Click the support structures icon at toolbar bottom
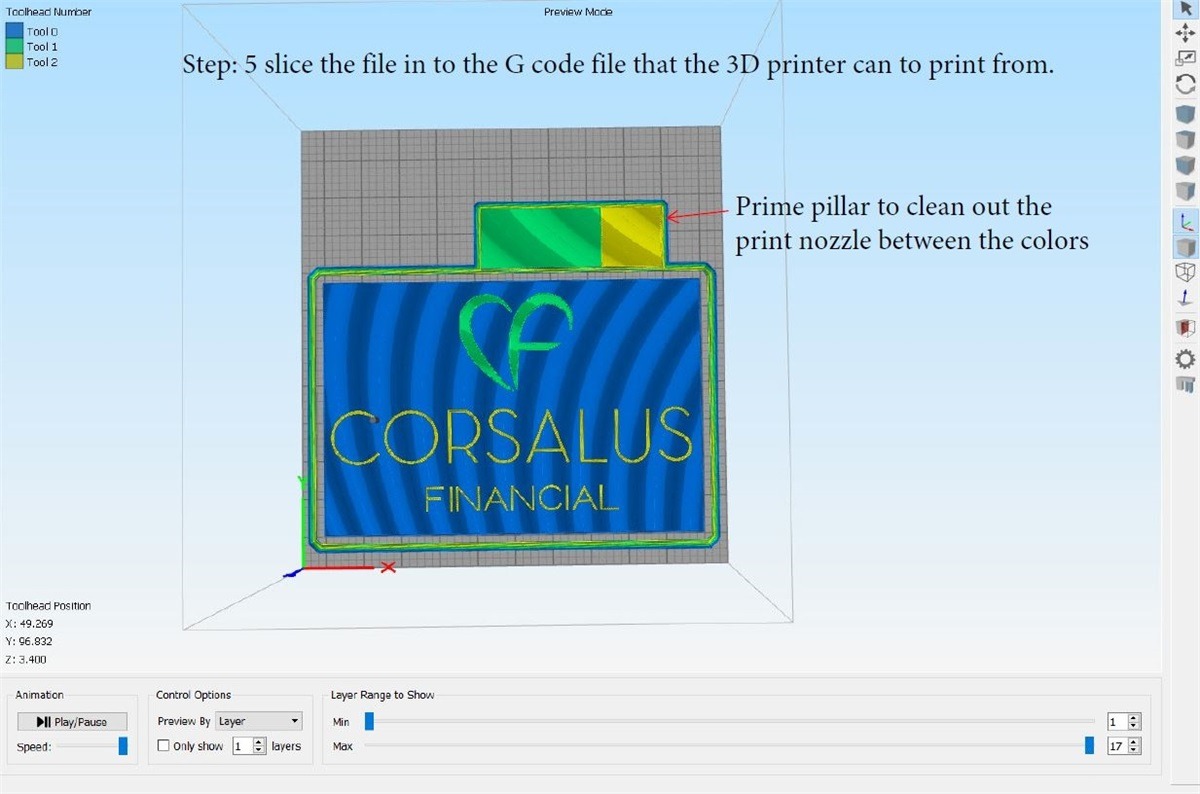Screen dimensions: 1200x794 pos(1186,385)
